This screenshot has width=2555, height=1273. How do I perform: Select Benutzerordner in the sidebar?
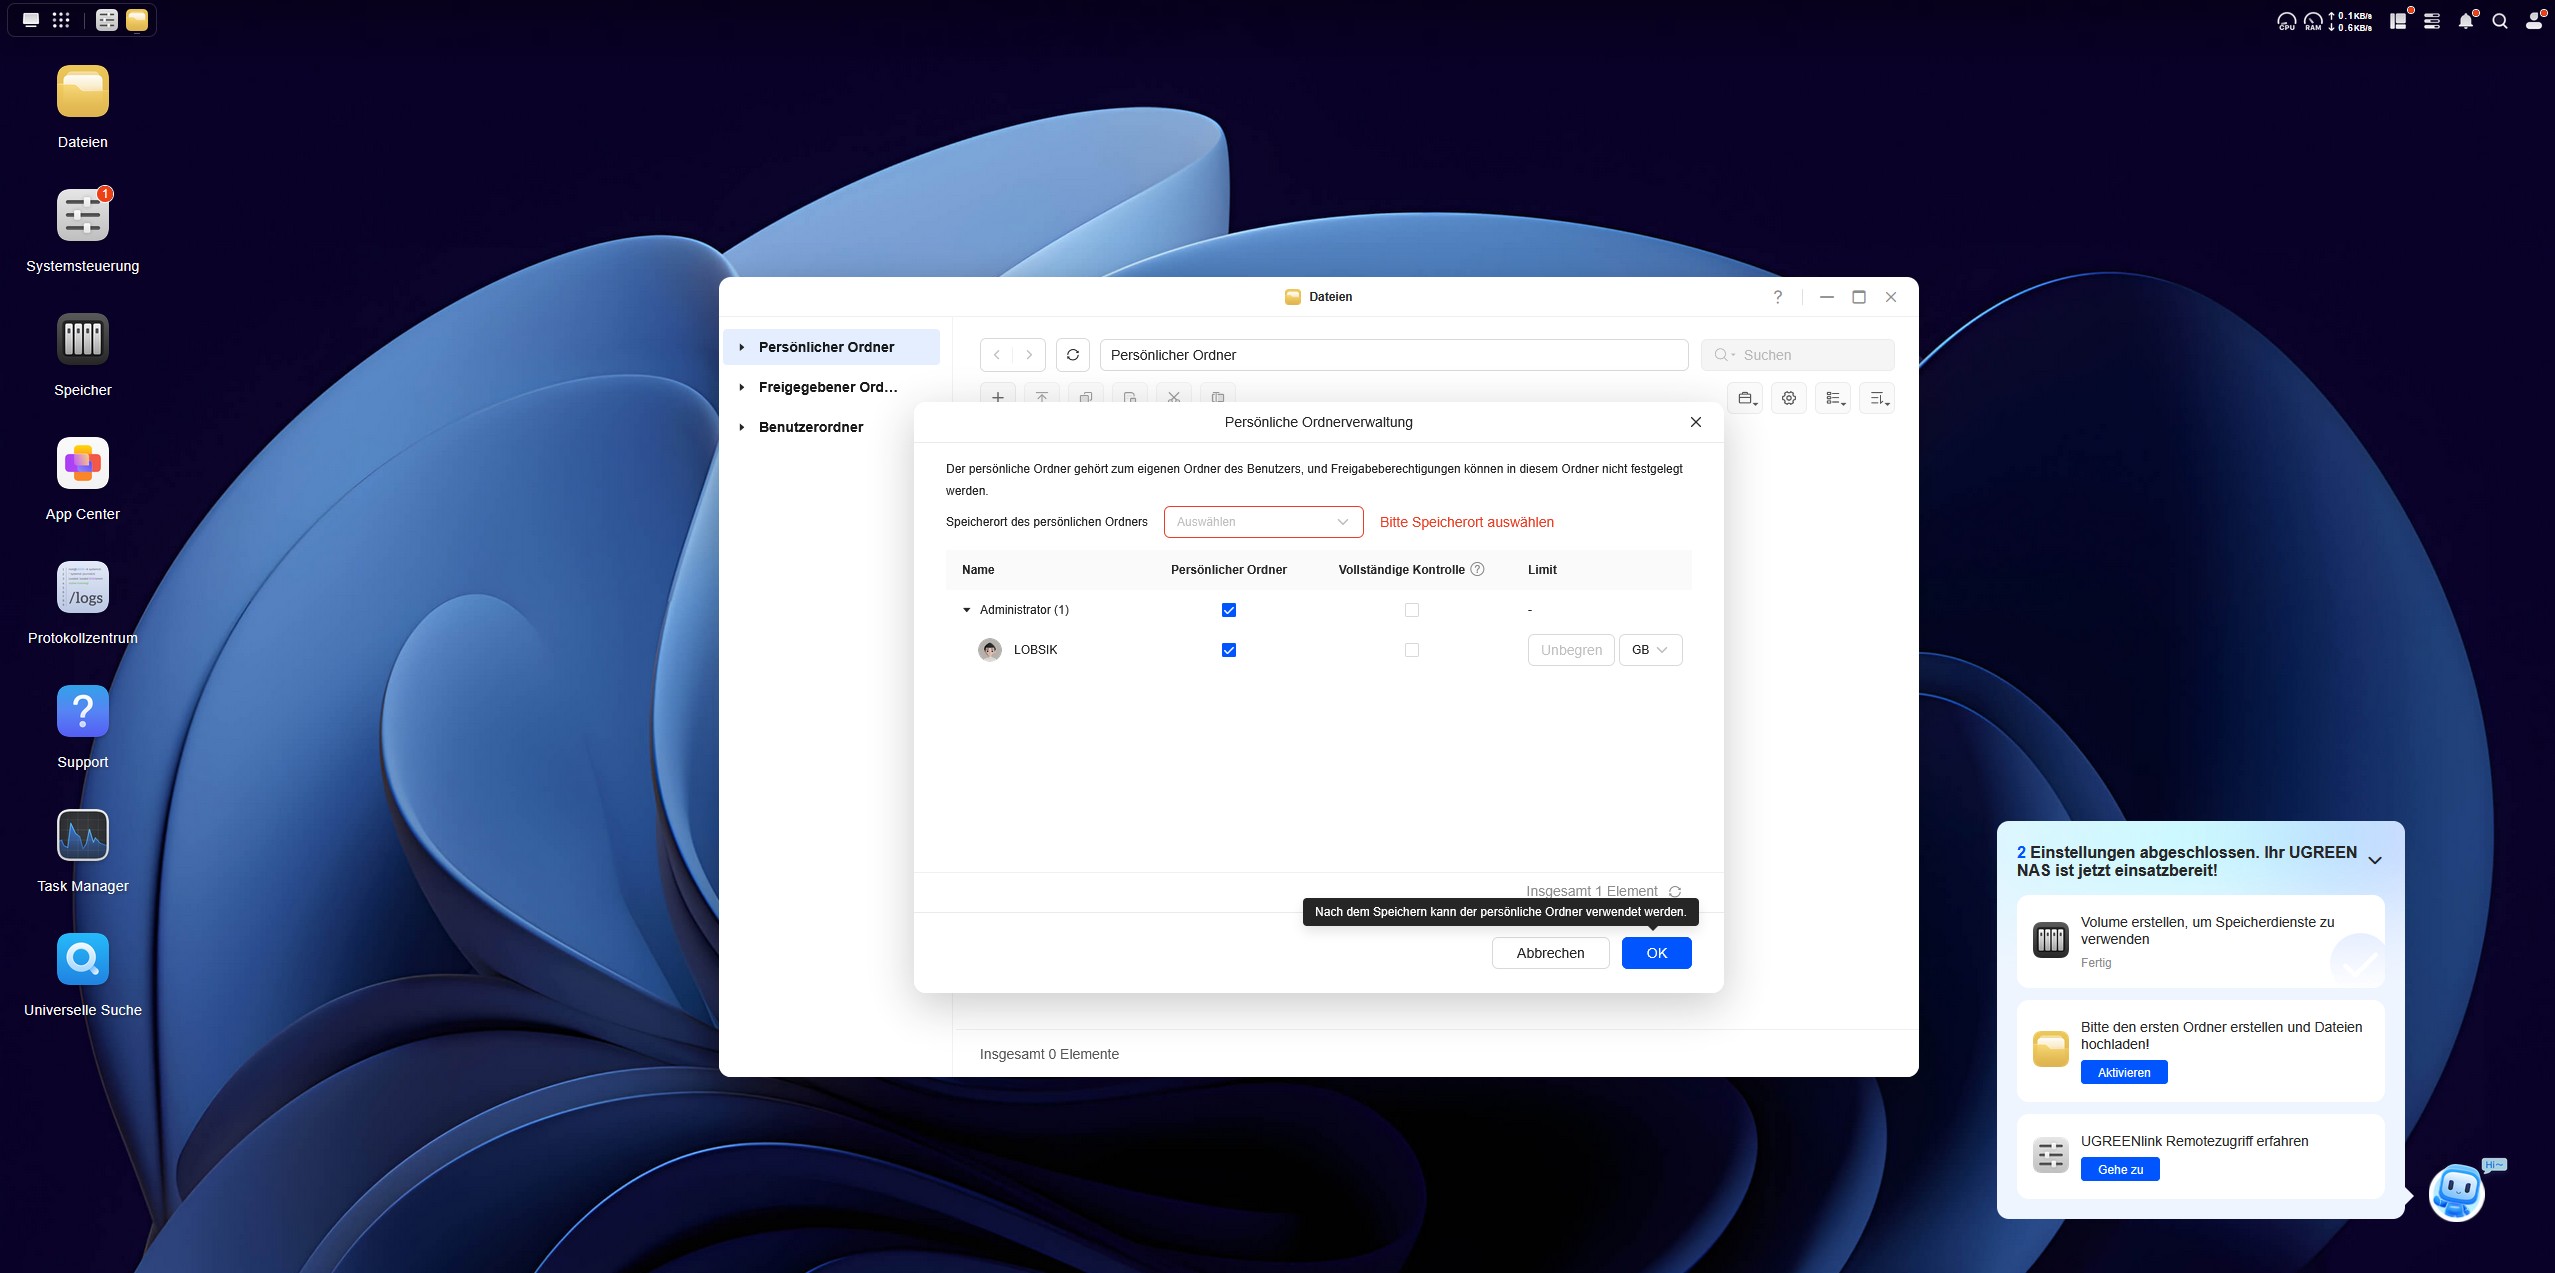click(810, 427)
